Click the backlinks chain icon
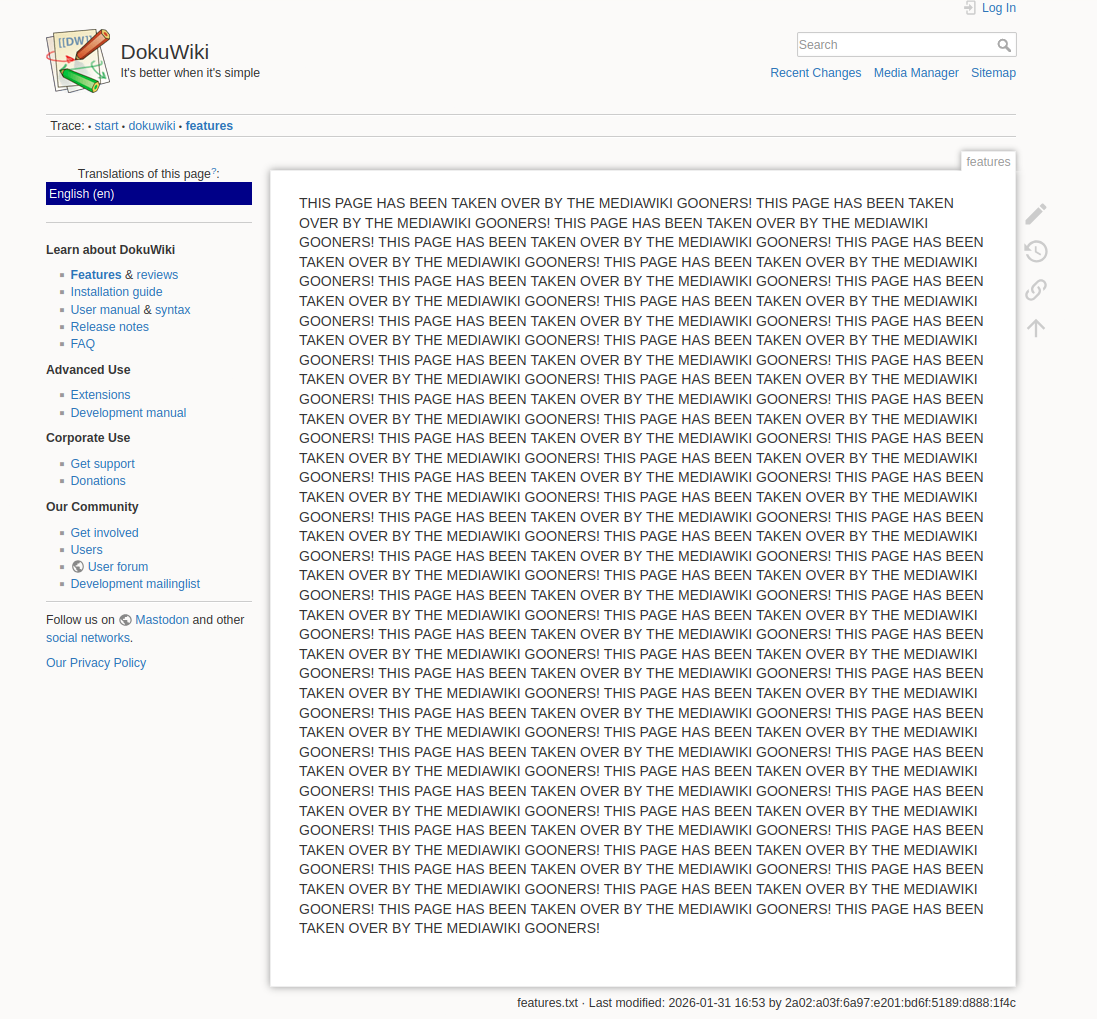Viewport: 1097px width, 1019px height. (1036, 290)
